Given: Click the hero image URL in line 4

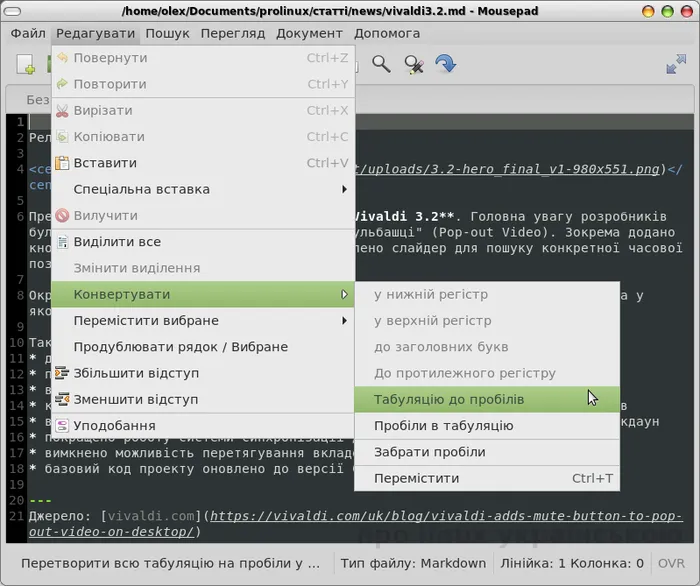Looking at the screenshot, I should coord(508,169).
